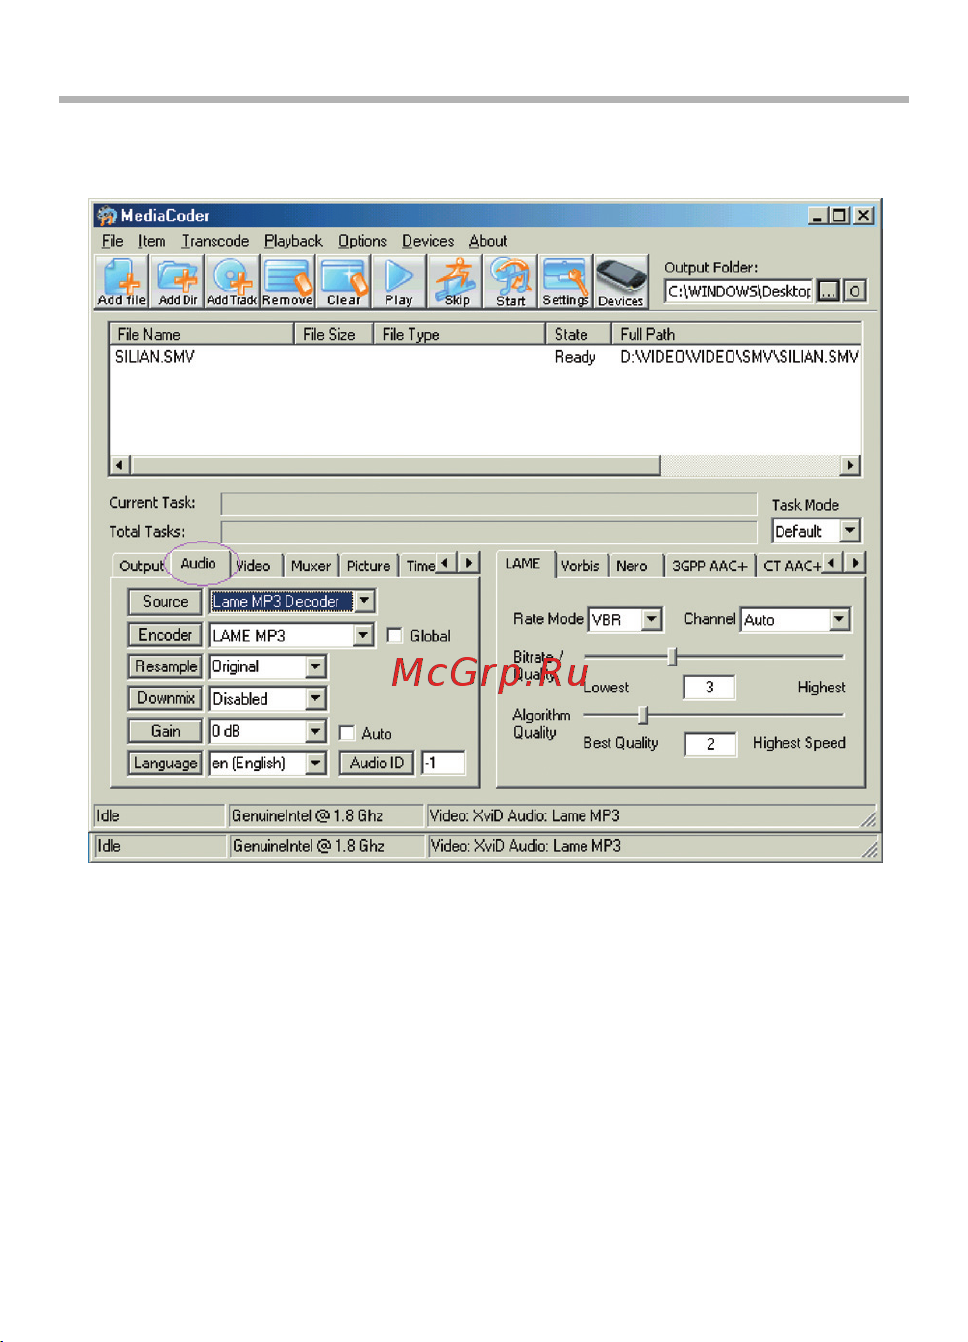Click the Resample button
The width and height of the screenshot is (968, 1342).
pyautogui.click(x=165, y=667)
